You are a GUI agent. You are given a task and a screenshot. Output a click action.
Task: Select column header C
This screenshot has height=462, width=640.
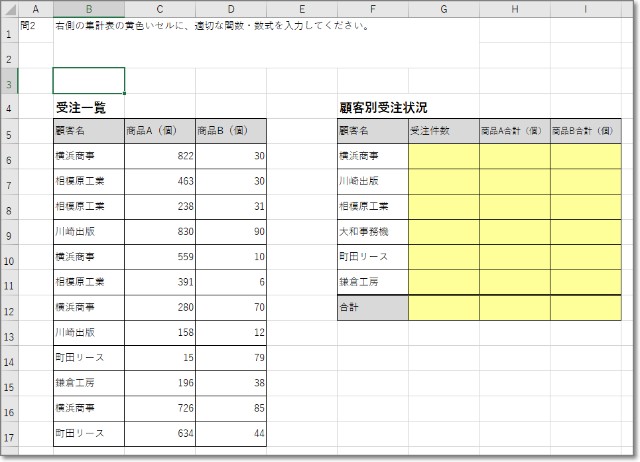160,9
